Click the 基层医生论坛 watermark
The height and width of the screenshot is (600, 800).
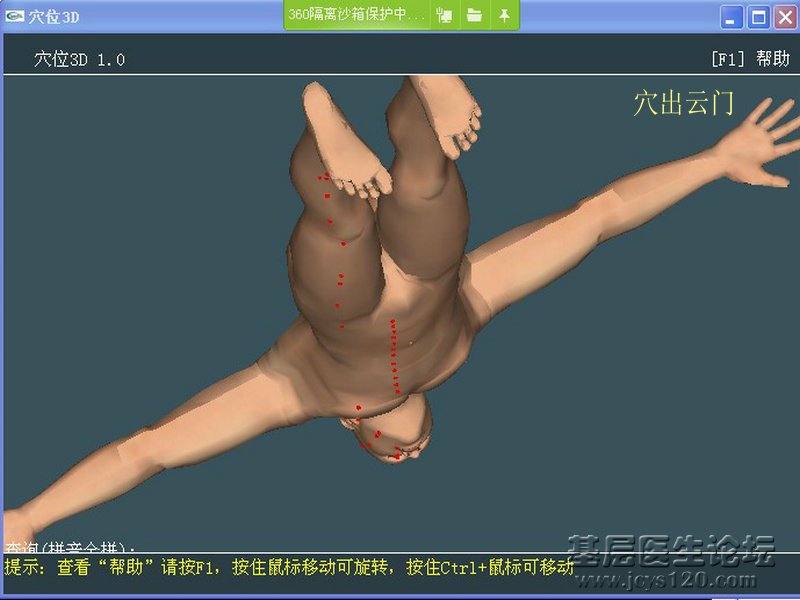[671, 550]
